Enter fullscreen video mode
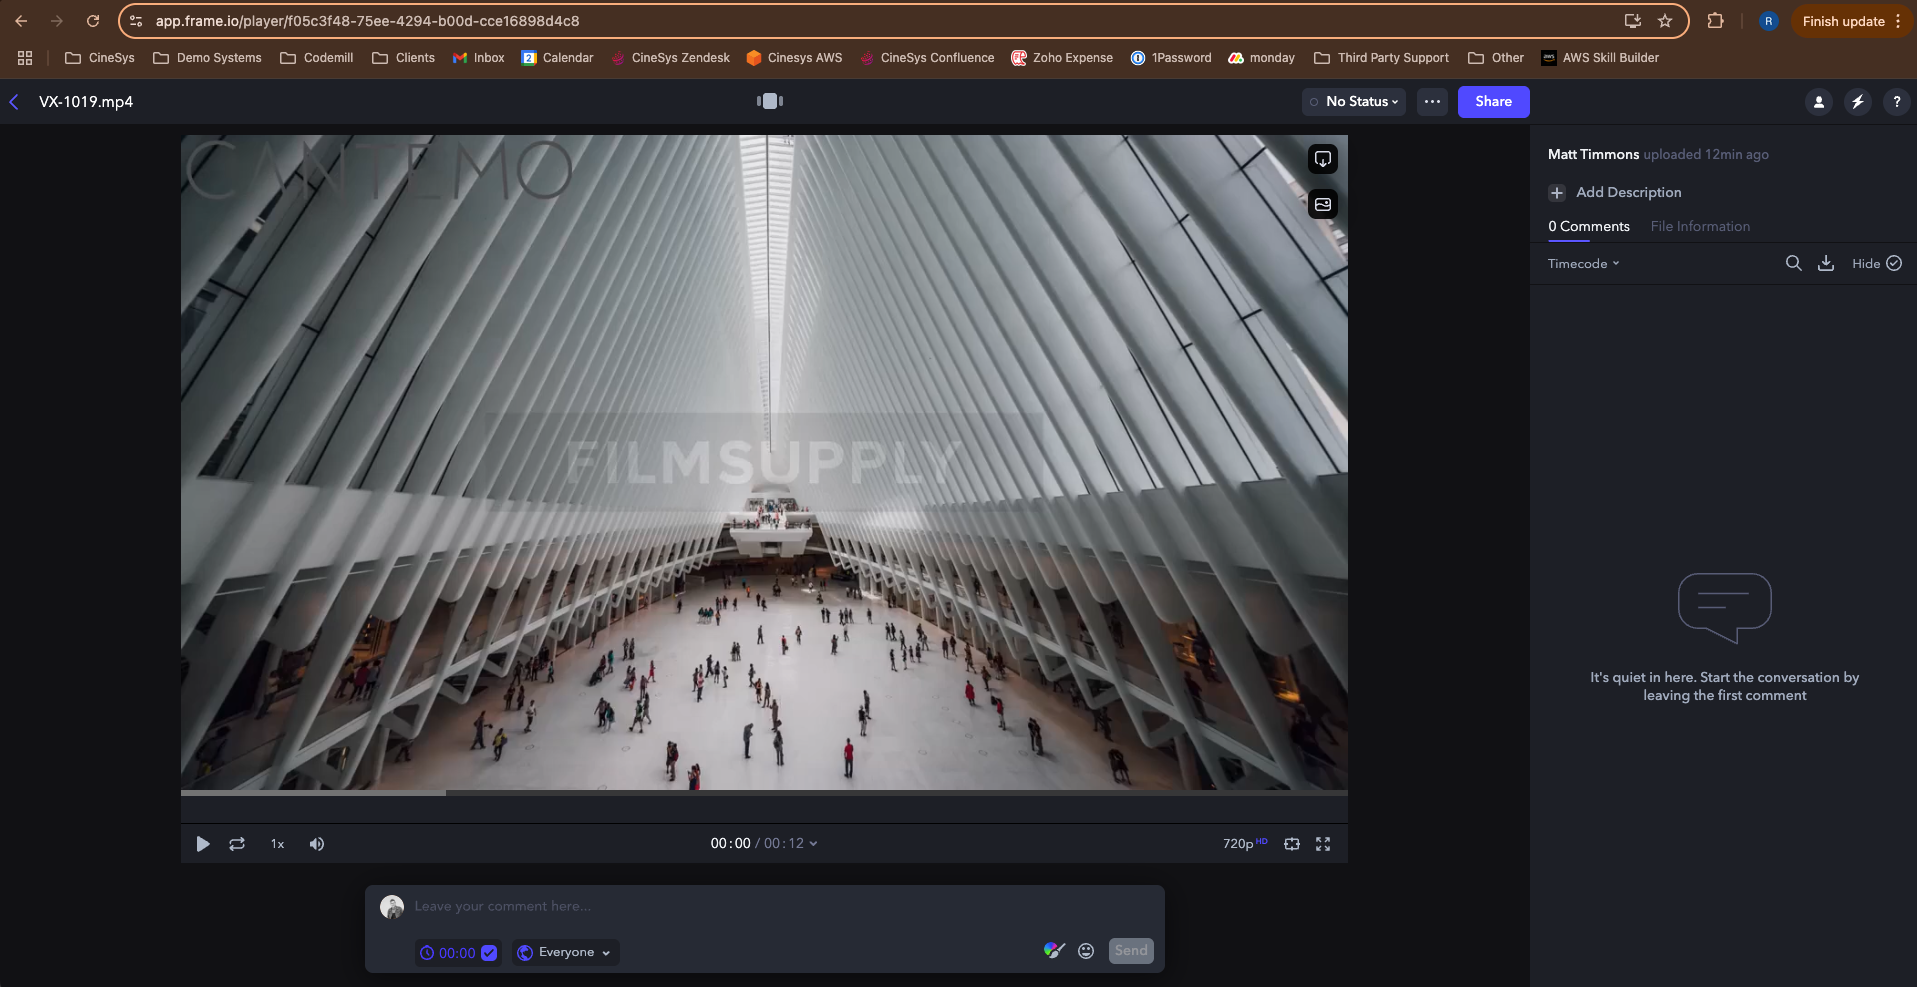 pyautogui.click(x=1323, y=844)
